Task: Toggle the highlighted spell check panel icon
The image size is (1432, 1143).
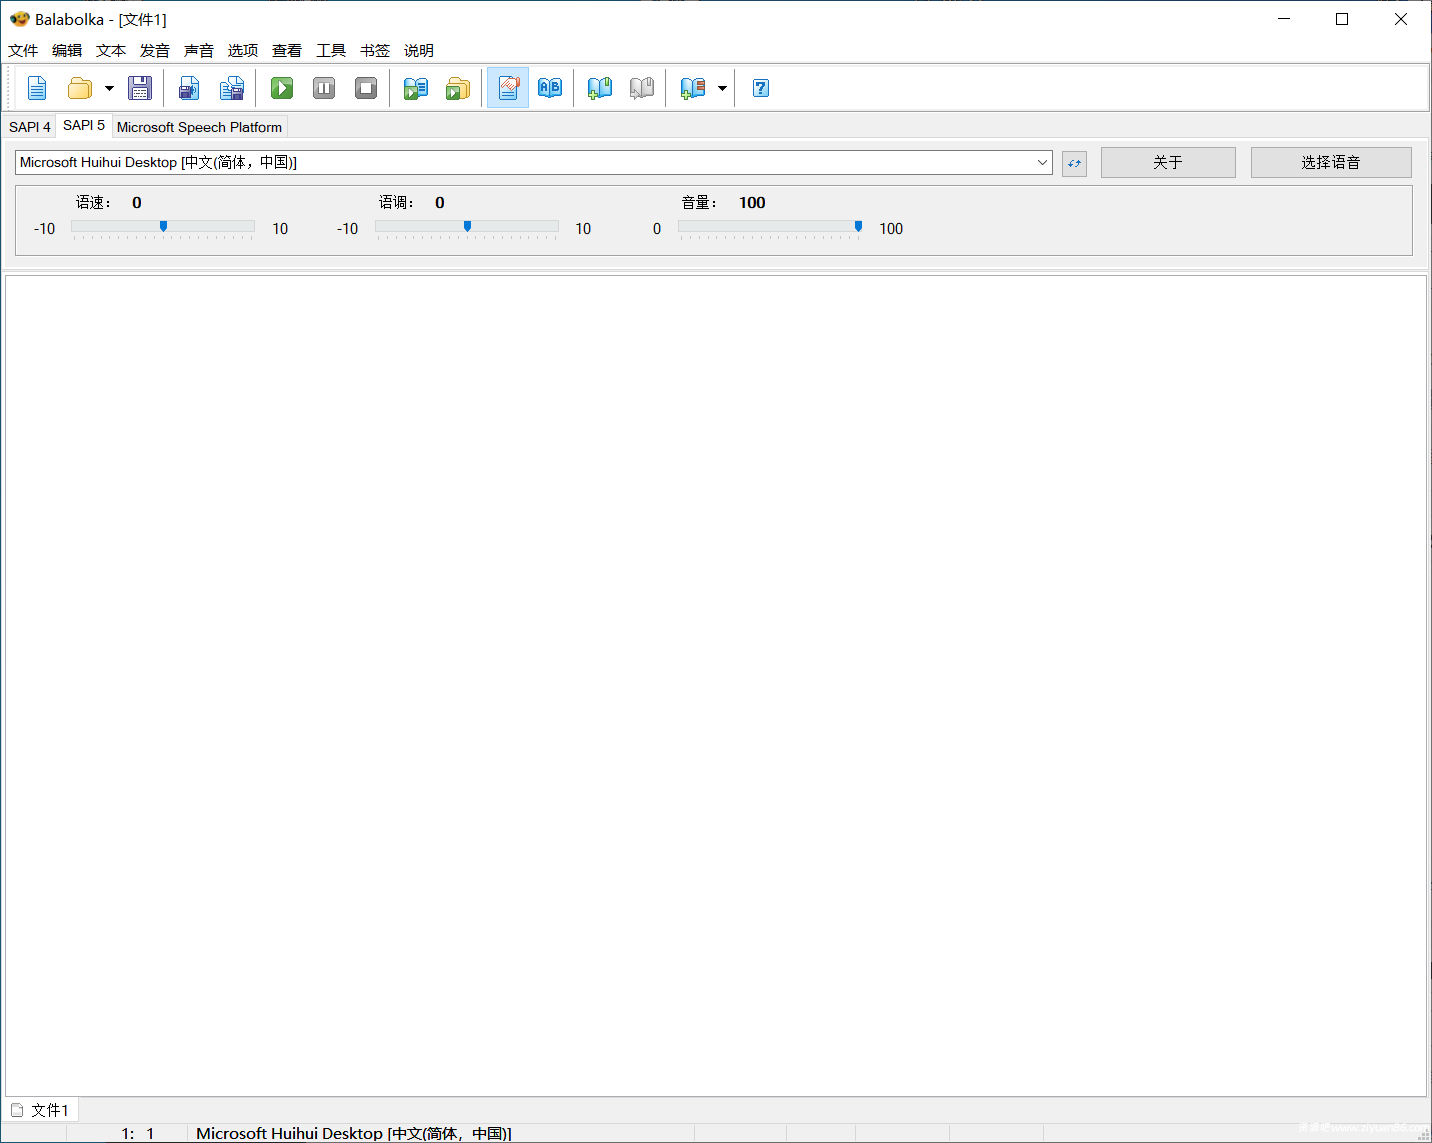Action: (x=508, y=88)
